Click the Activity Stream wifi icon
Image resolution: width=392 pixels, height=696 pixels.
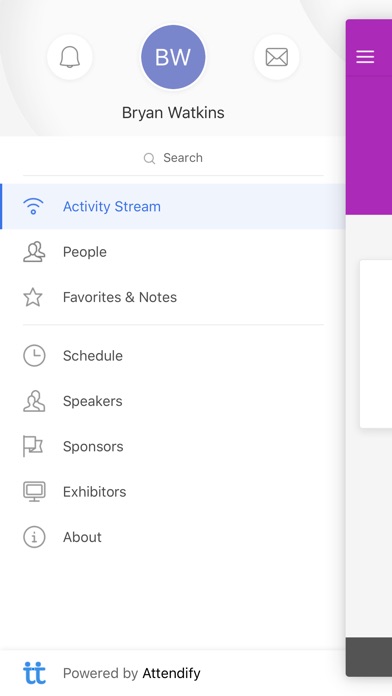point(33,206)
